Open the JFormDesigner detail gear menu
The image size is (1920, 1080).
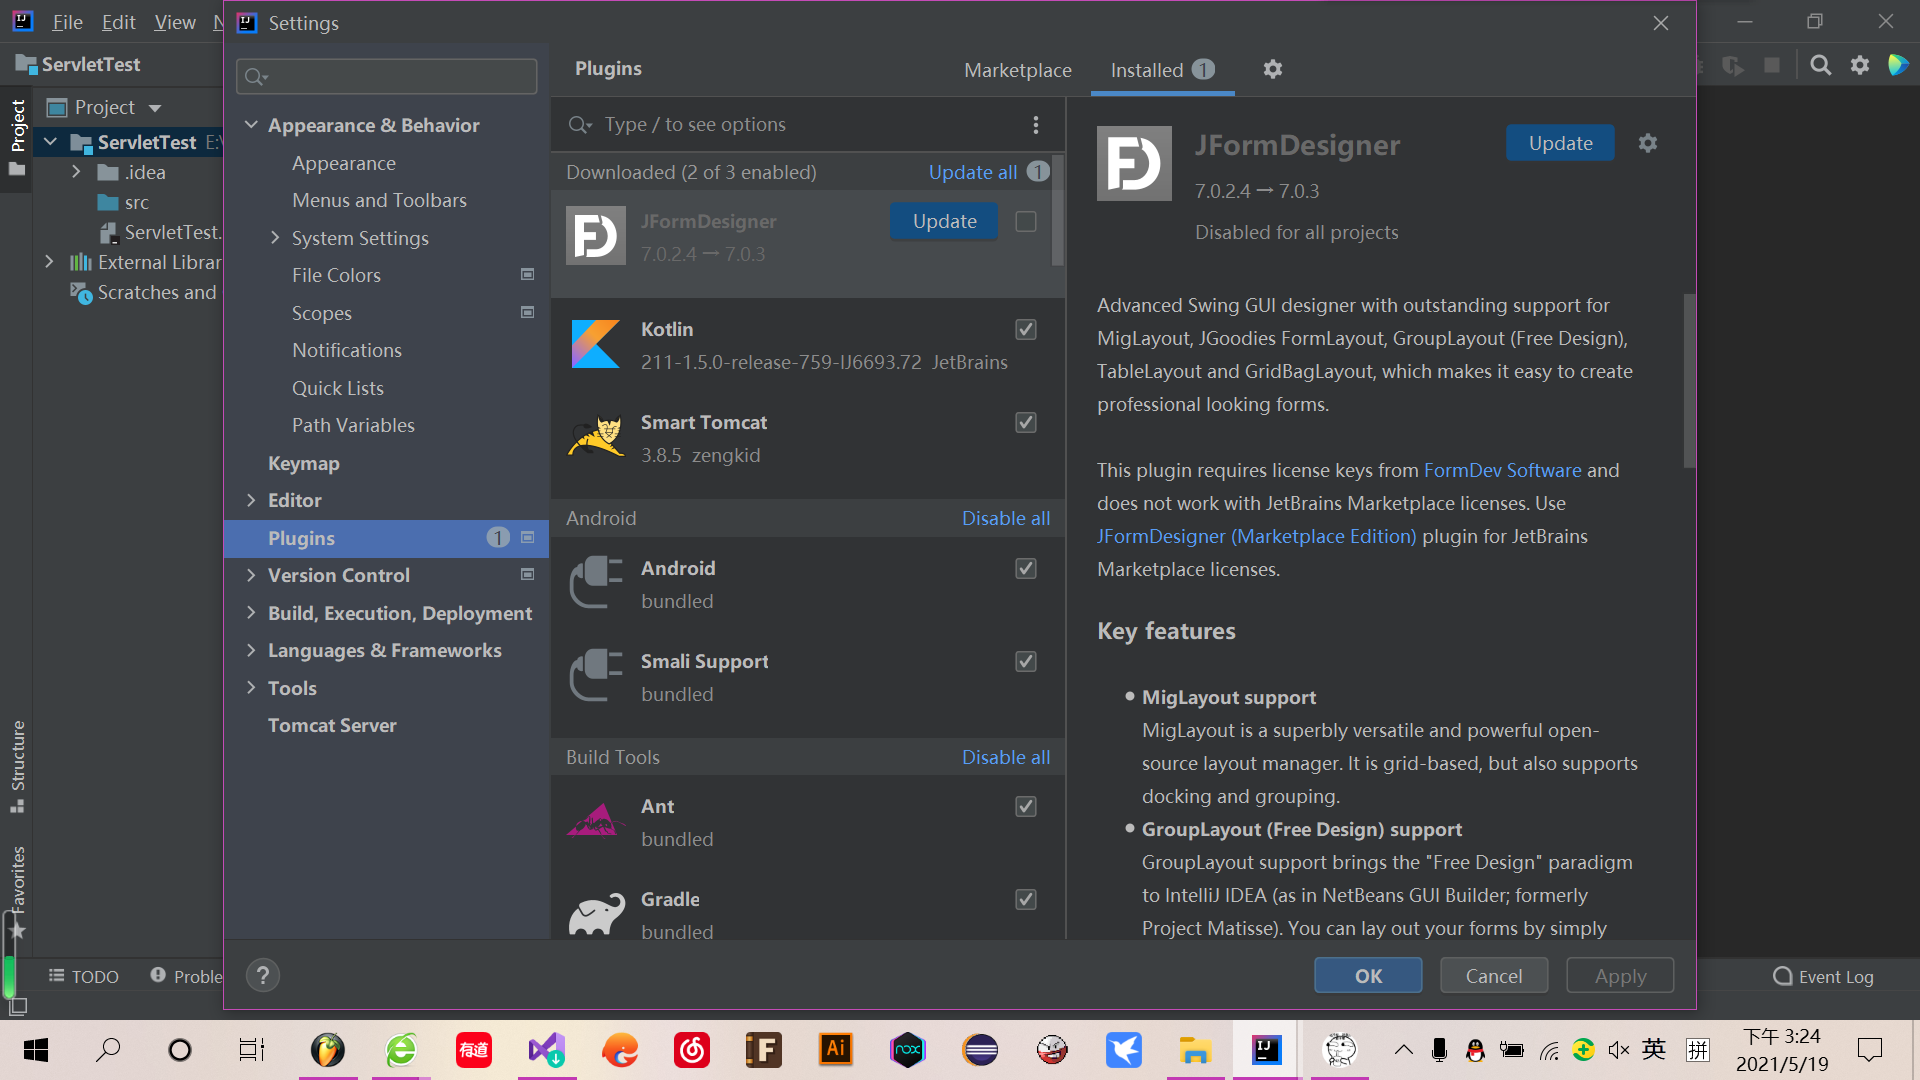(1648, 144)
